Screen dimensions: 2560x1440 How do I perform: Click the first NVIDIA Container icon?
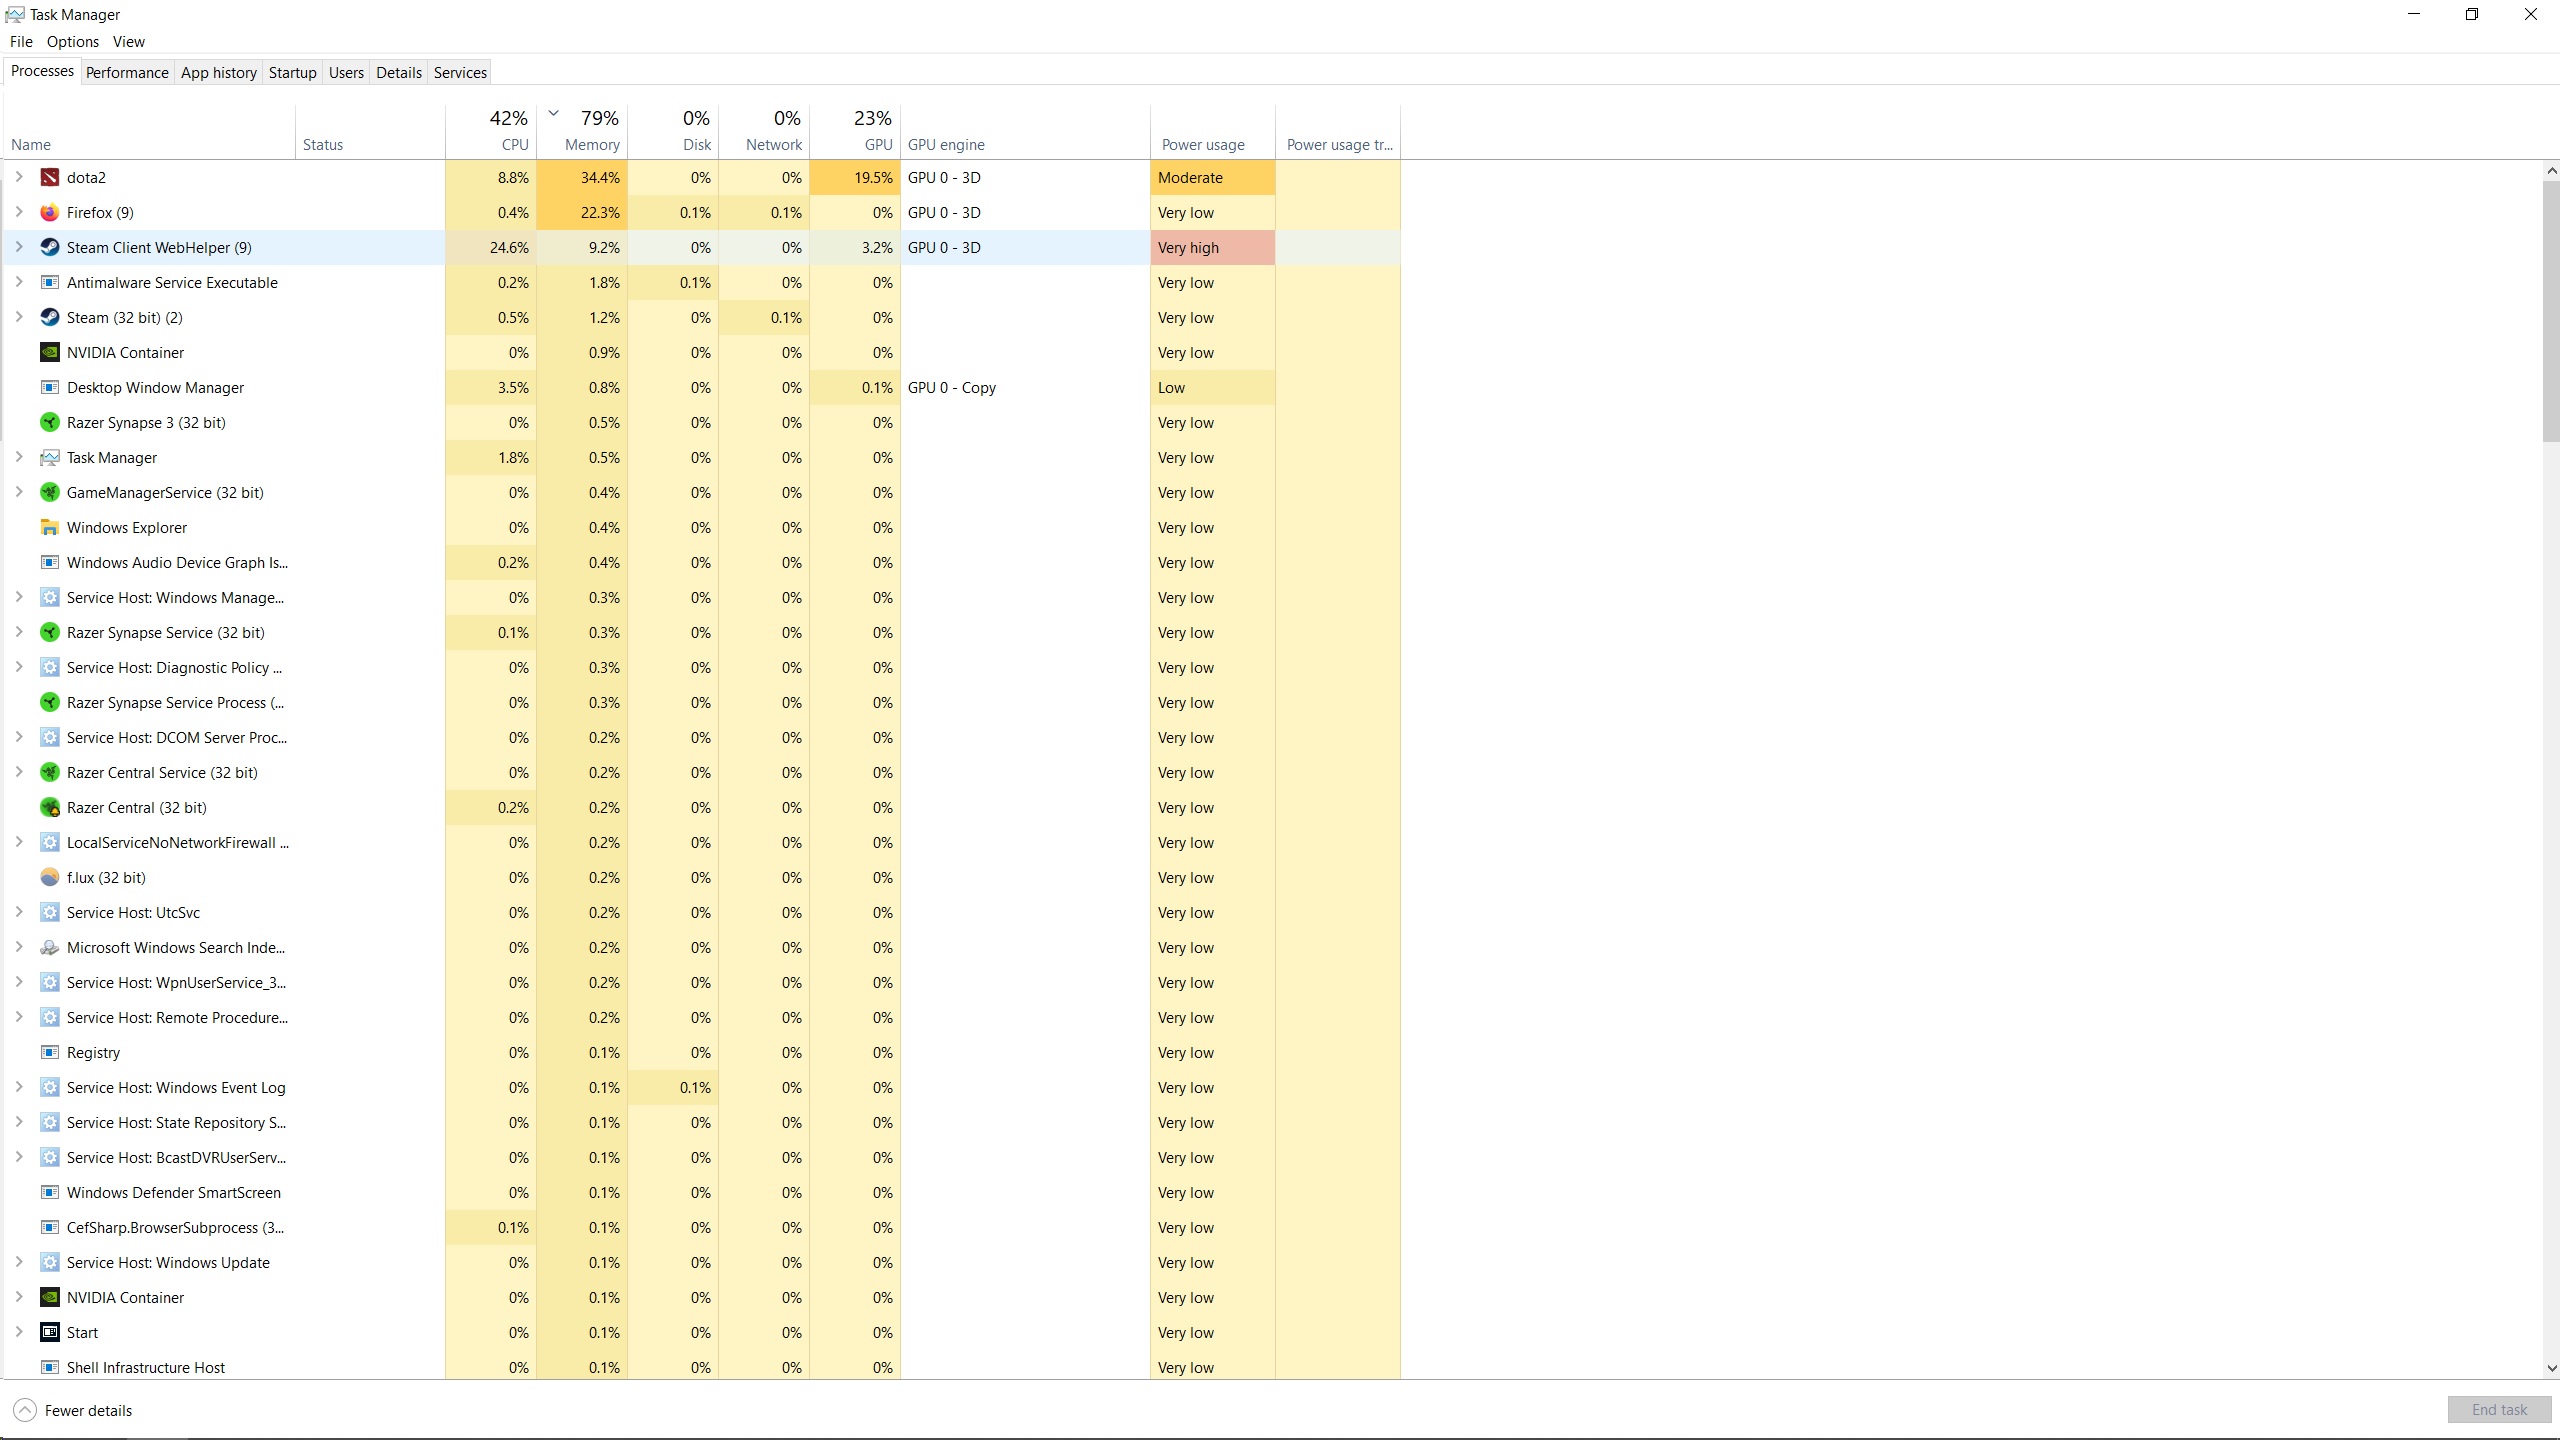pos(49,352)
